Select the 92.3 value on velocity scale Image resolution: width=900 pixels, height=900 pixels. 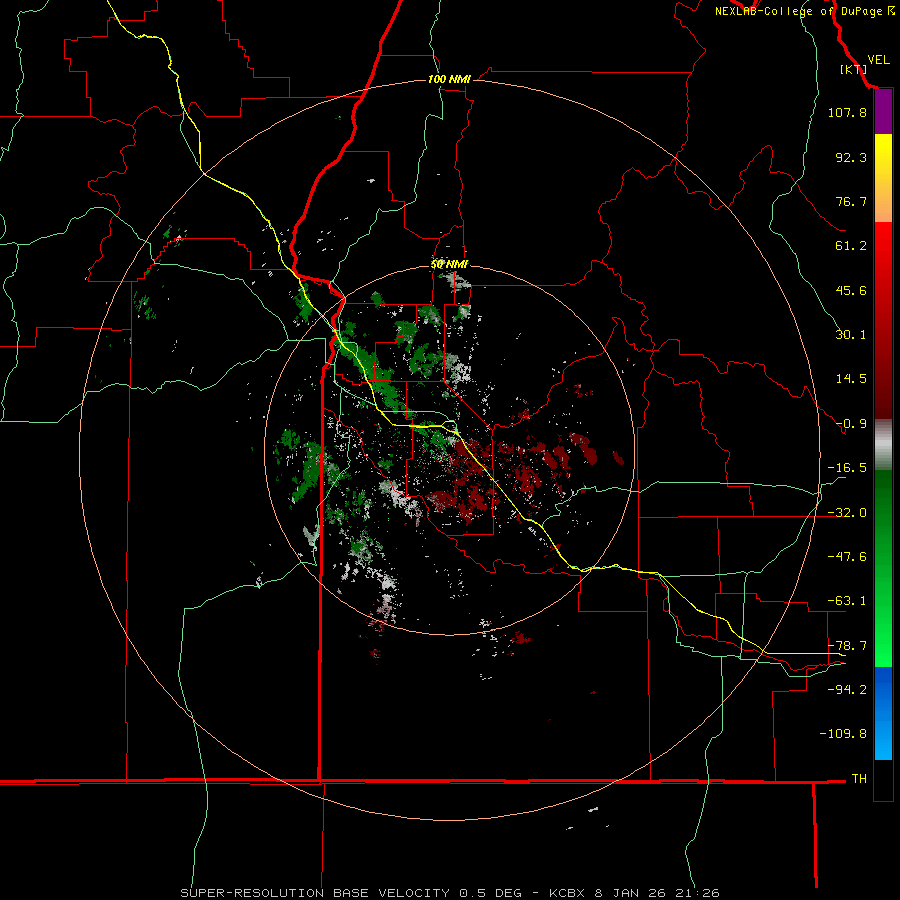[x=851, y=157]
